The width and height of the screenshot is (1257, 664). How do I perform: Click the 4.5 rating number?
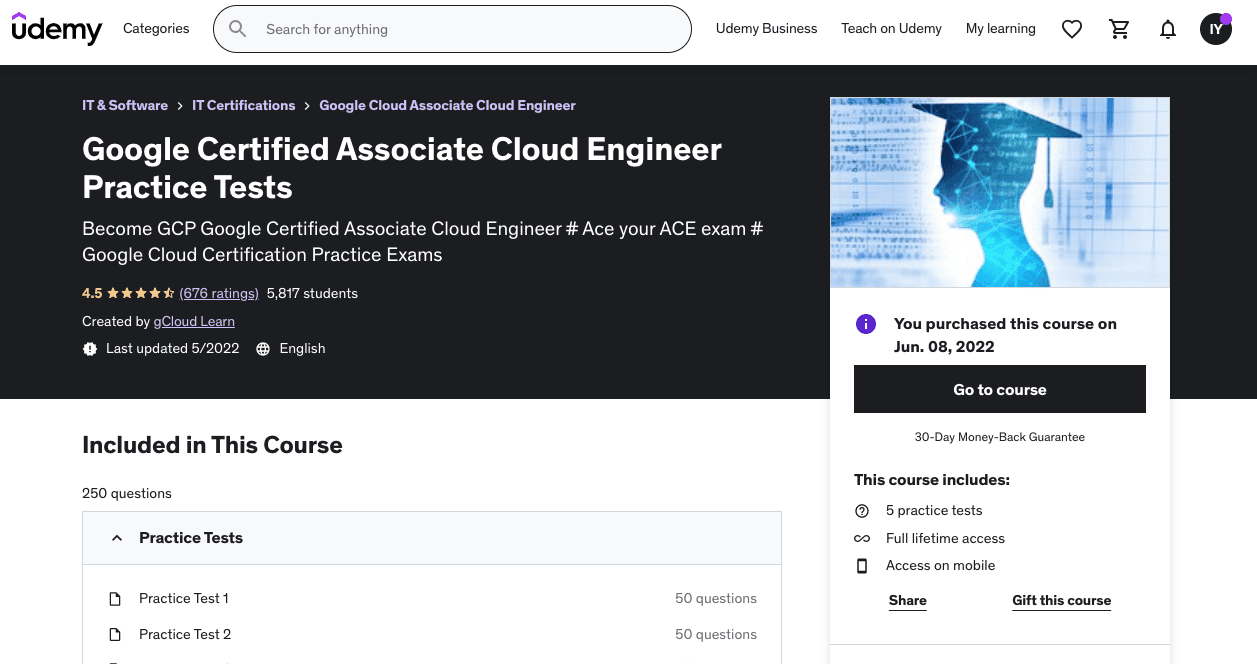(92, 293)
